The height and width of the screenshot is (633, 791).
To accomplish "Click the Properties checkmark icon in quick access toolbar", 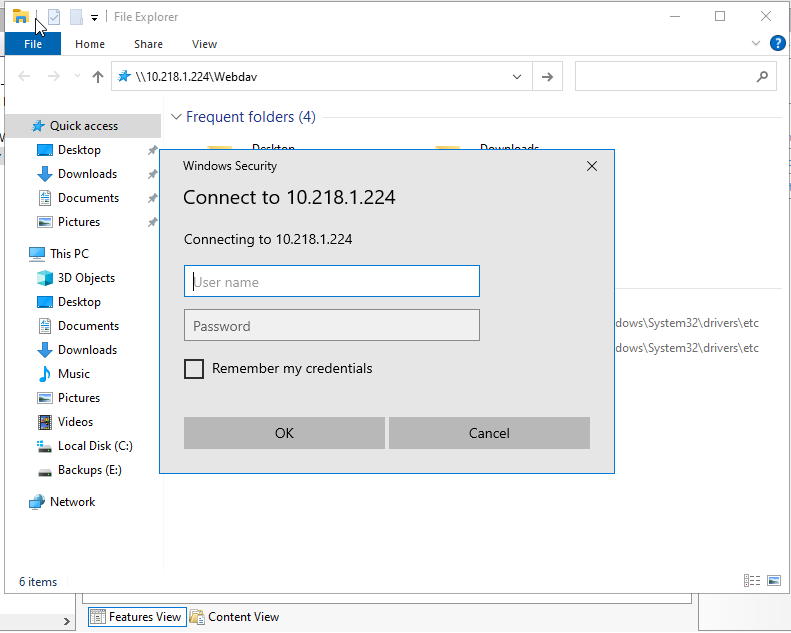I will coord(54,17).
